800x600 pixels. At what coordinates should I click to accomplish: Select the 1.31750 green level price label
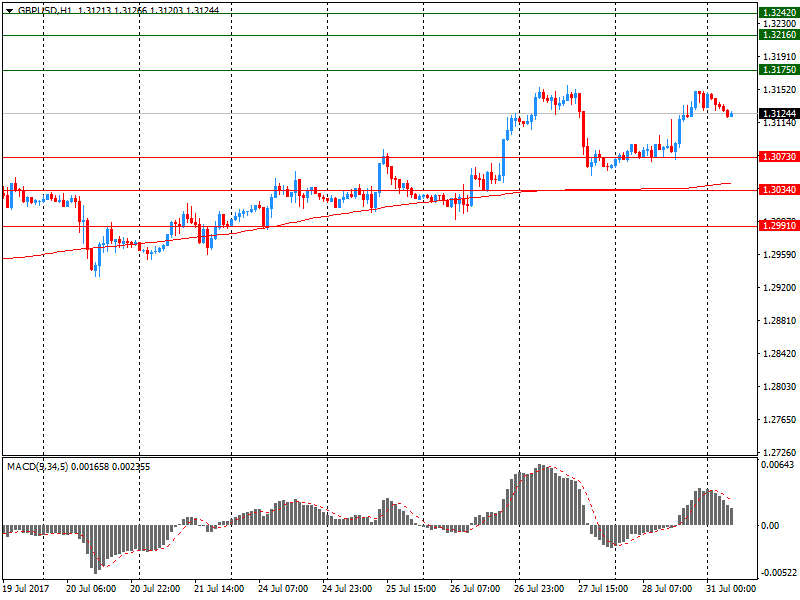(x=779, y=69)
